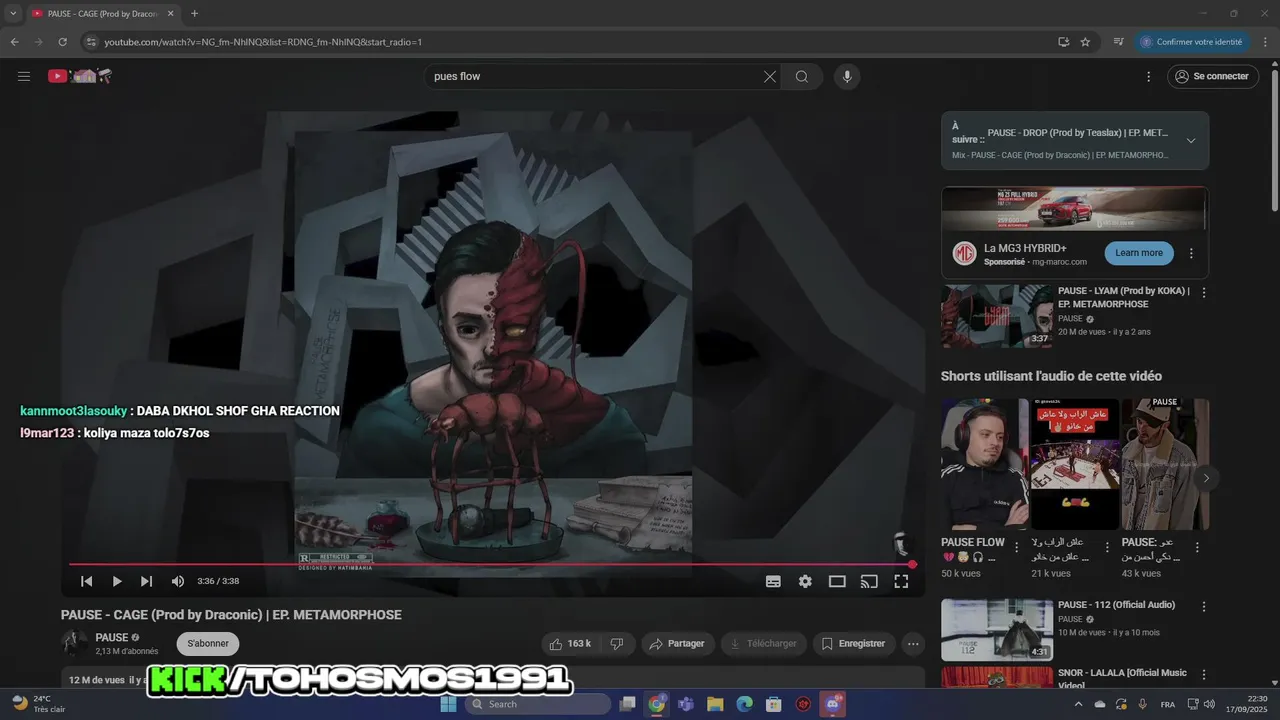
Task: Open options for the 43 k vues short
Action: point(1197,548)
